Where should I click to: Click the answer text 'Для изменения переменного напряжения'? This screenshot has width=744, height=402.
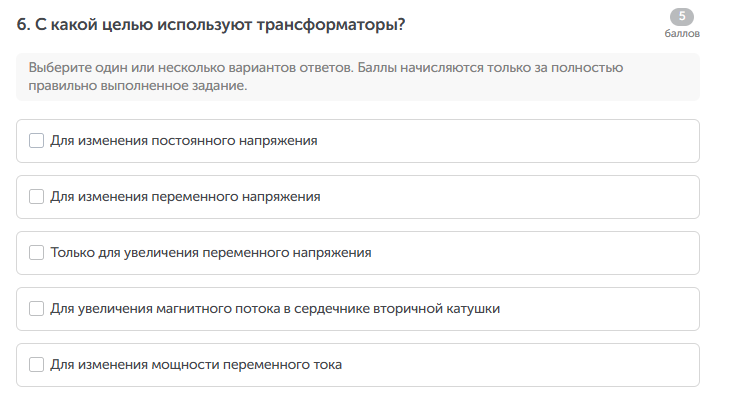[x=185, y=197]
